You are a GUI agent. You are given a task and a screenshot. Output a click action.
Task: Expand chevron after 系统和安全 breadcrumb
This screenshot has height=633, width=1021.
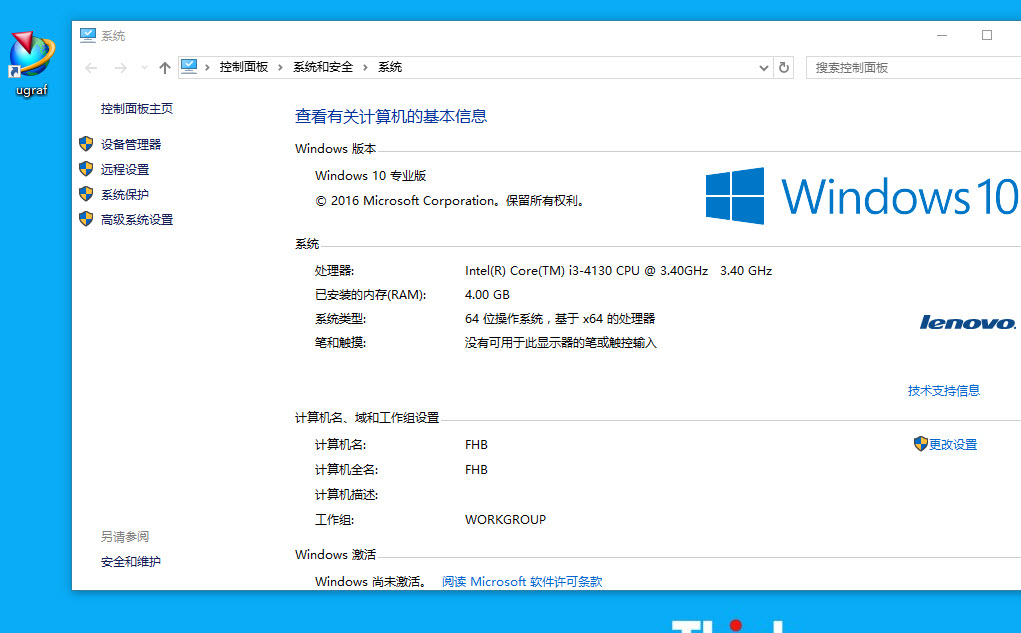point(365,68)
